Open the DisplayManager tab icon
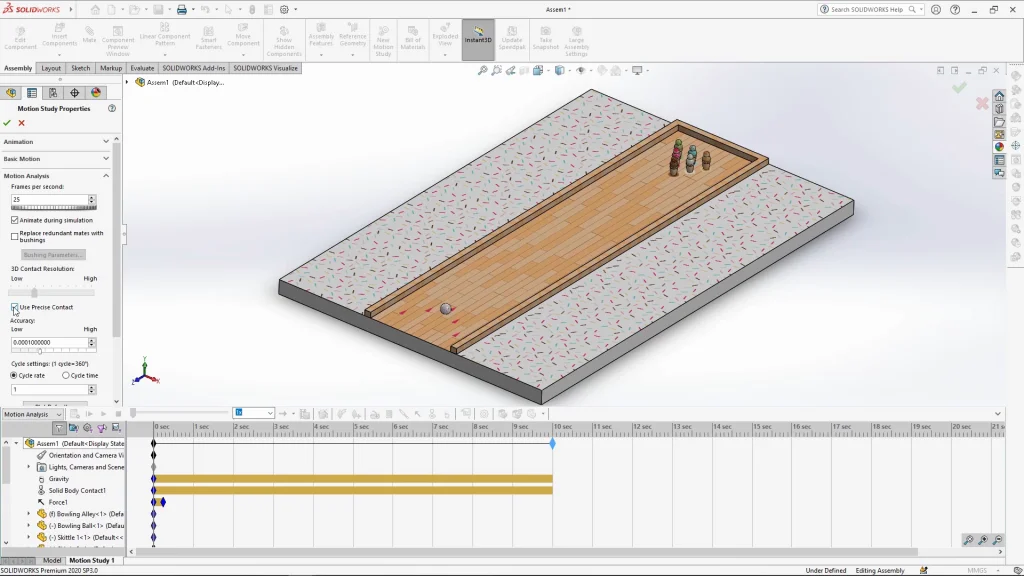The height and width of the screenshot is (576, 1024). [x=96, y=93]
